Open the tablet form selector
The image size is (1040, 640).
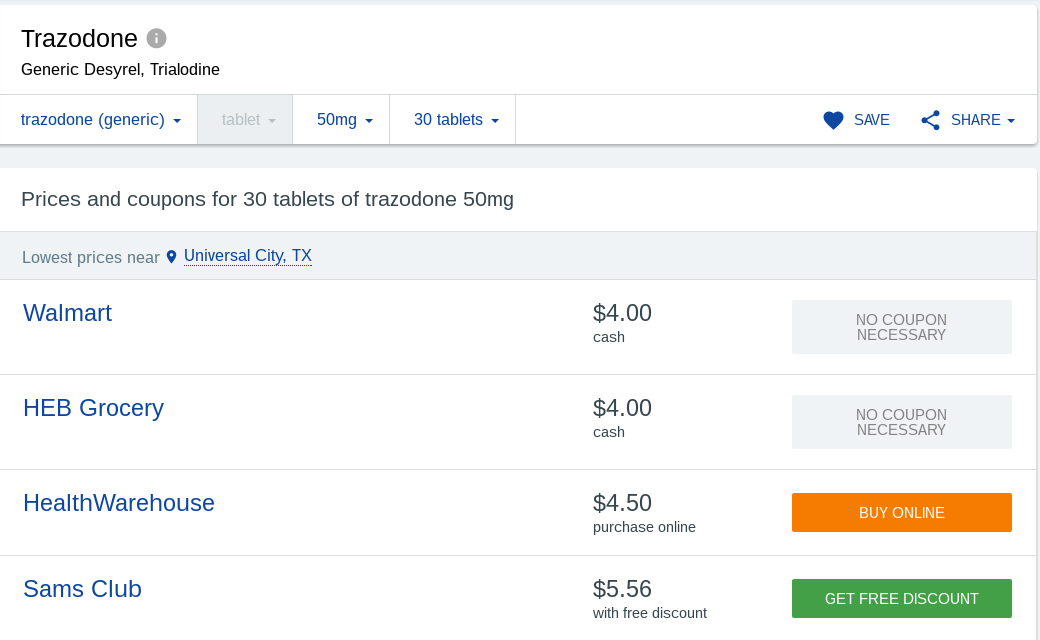pyautogui.click(x=244, y=119)
